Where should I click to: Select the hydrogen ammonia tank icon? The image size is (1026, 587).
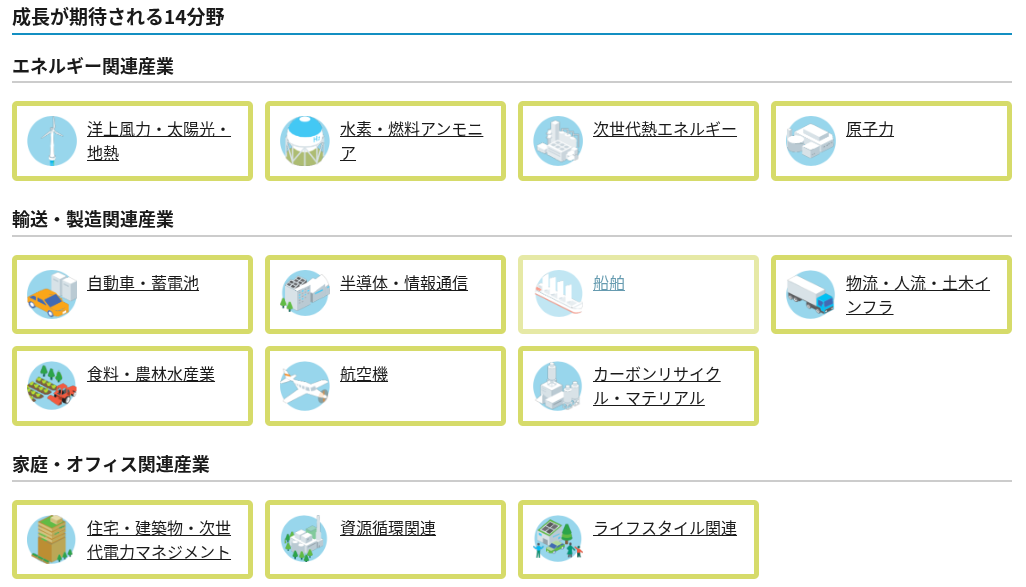coord(304,140)
